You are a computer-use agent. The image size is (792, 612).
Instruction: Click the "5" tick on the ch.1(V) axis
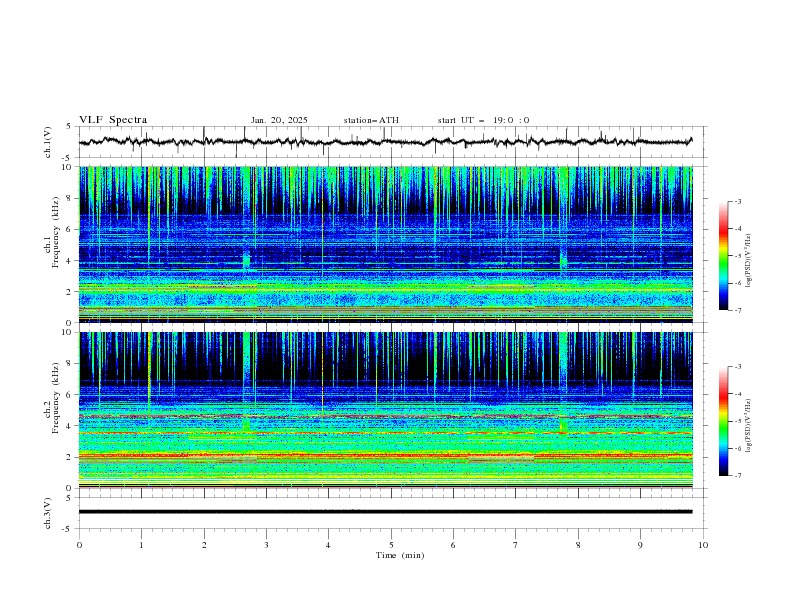(69, 127)
